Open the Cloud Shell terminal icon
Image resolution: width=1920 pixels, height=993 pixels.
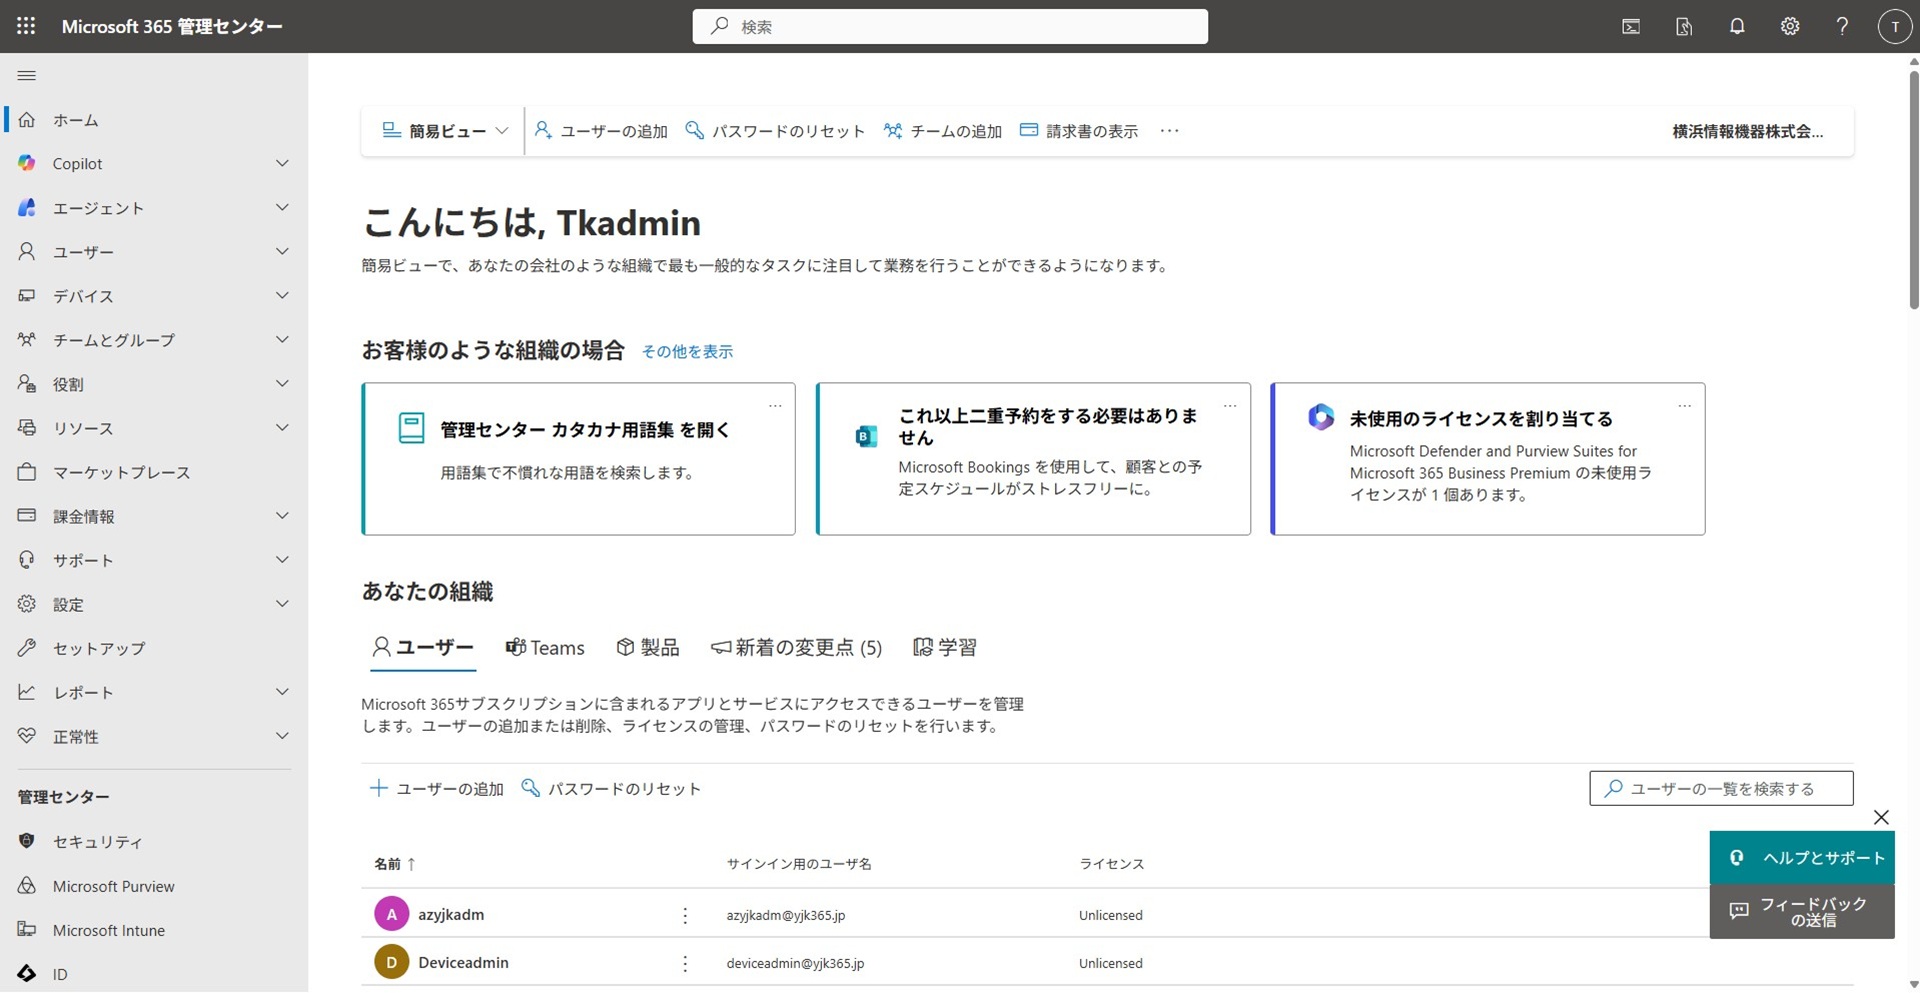point(1631,27)
